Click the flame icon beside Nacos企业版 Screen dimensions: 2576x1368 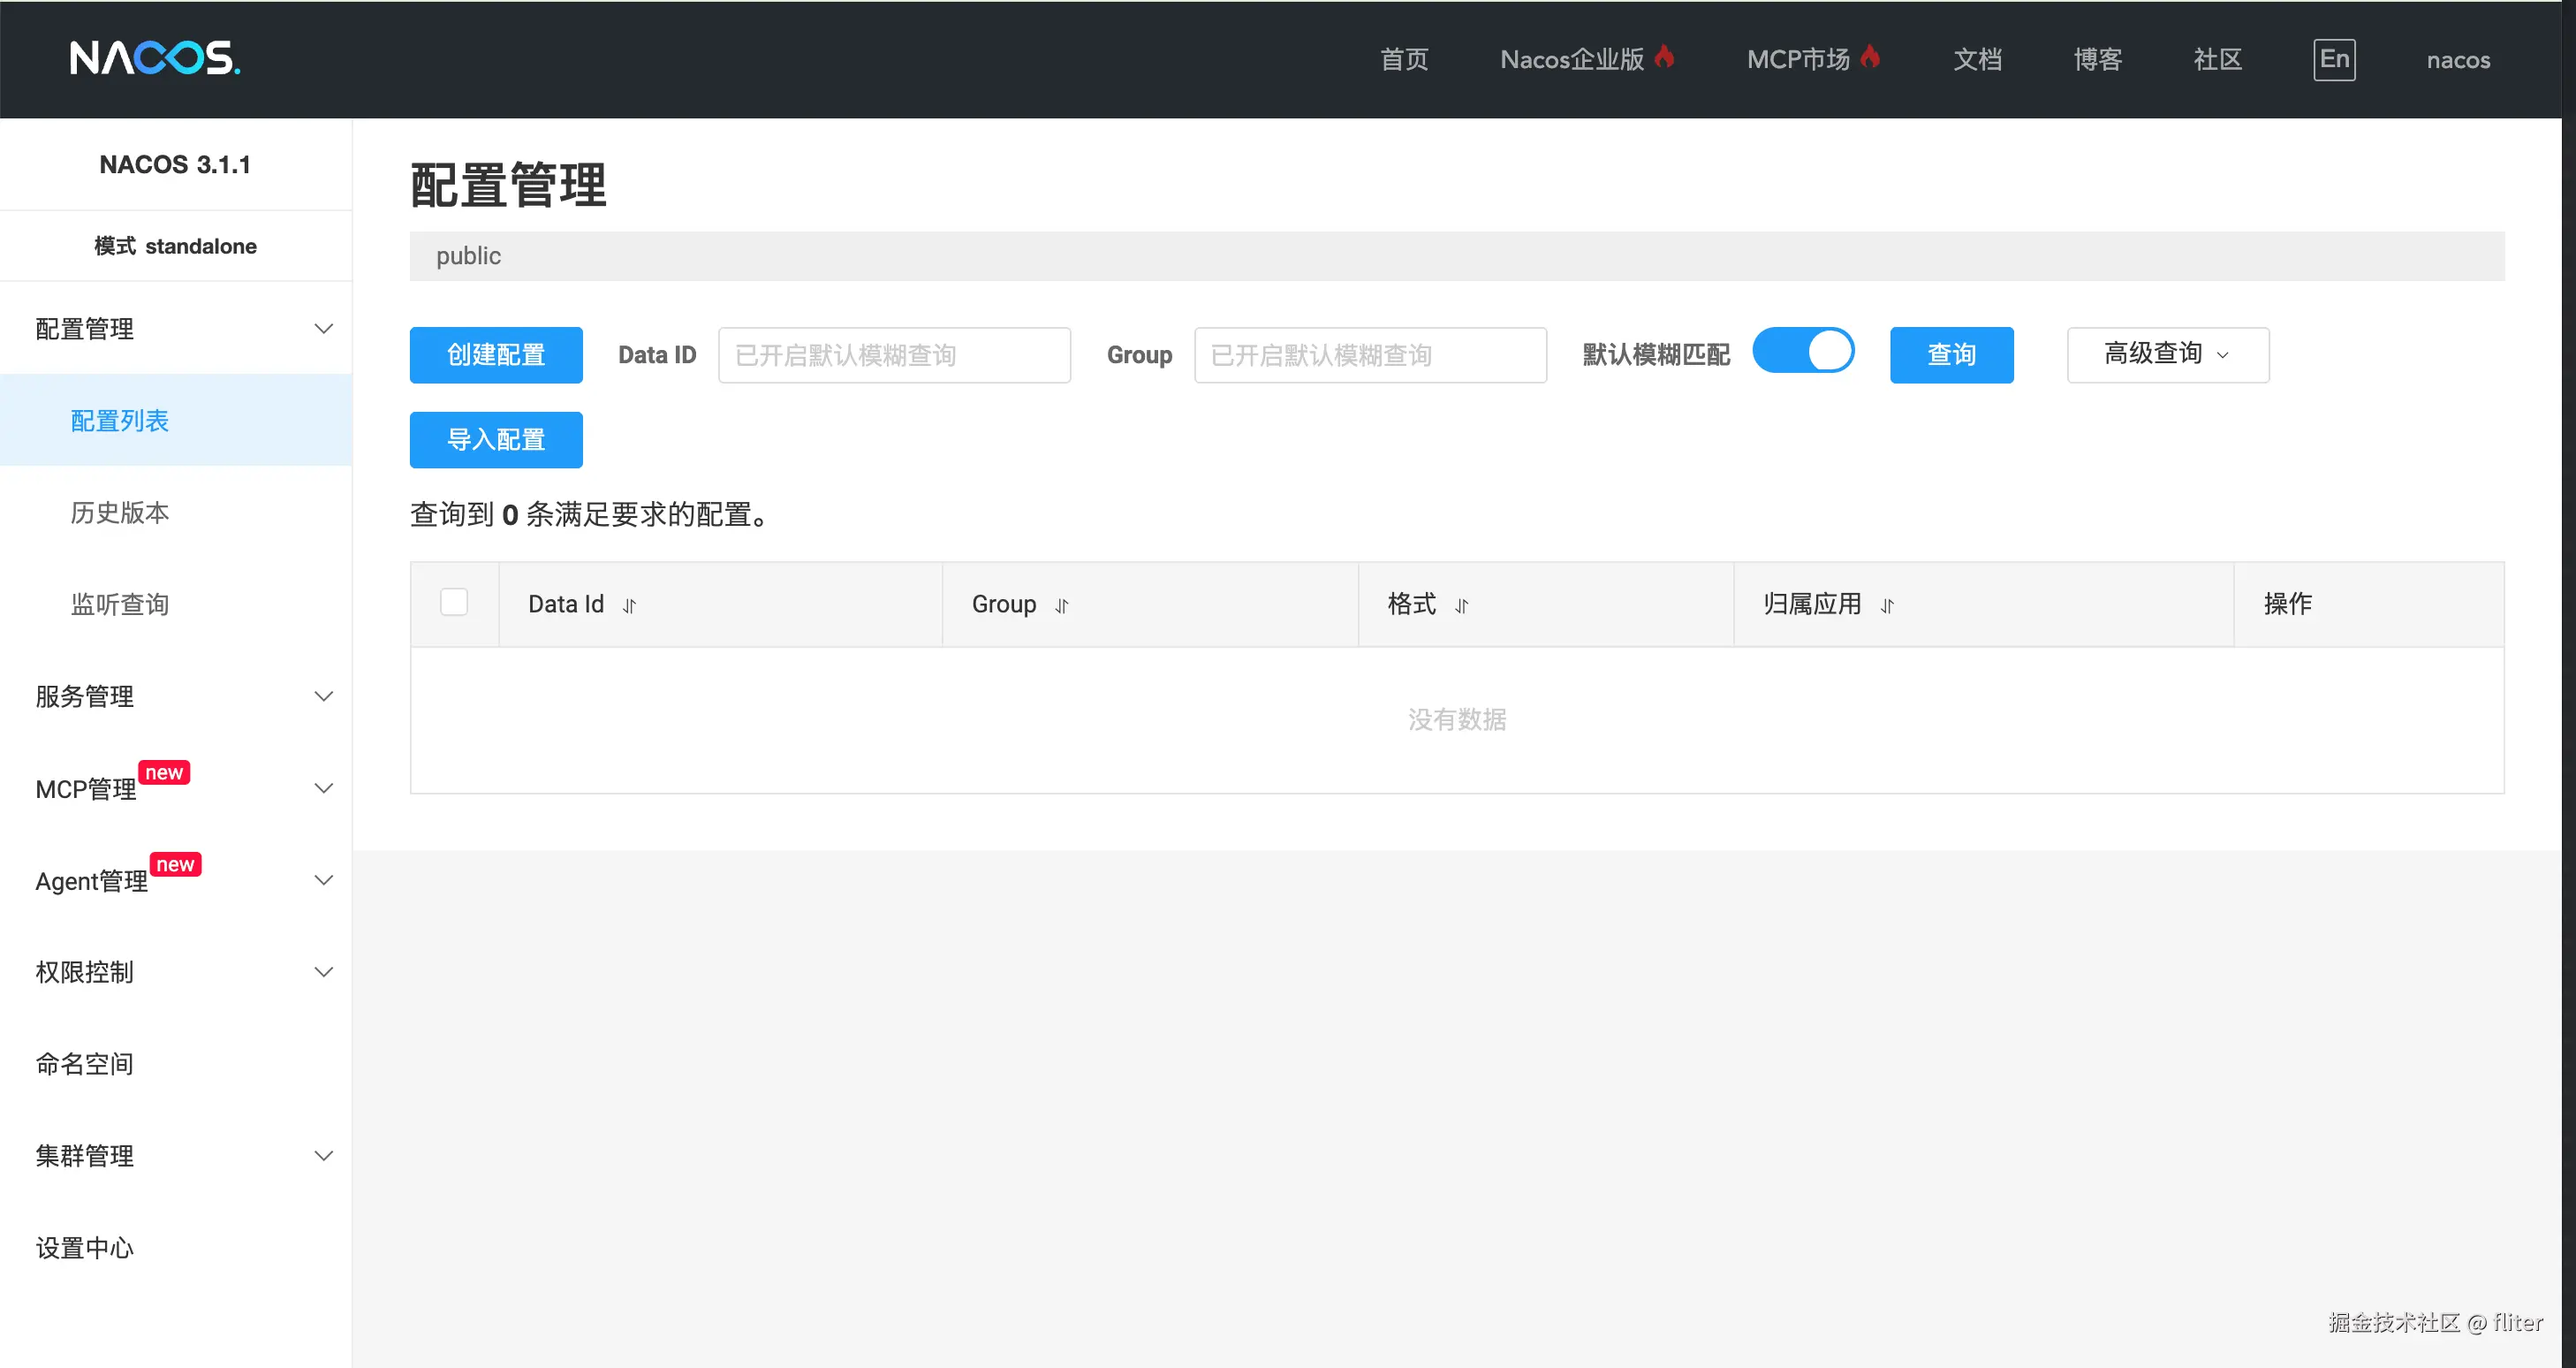click(1664, 57)
